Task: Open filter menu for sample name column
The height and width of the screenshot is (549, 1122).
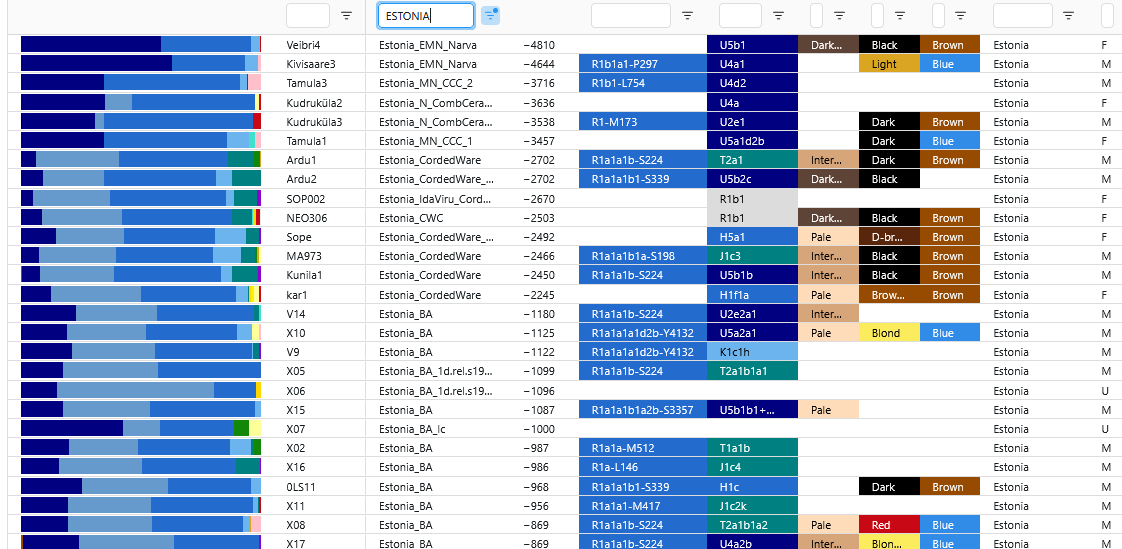Action: point(346,15)
